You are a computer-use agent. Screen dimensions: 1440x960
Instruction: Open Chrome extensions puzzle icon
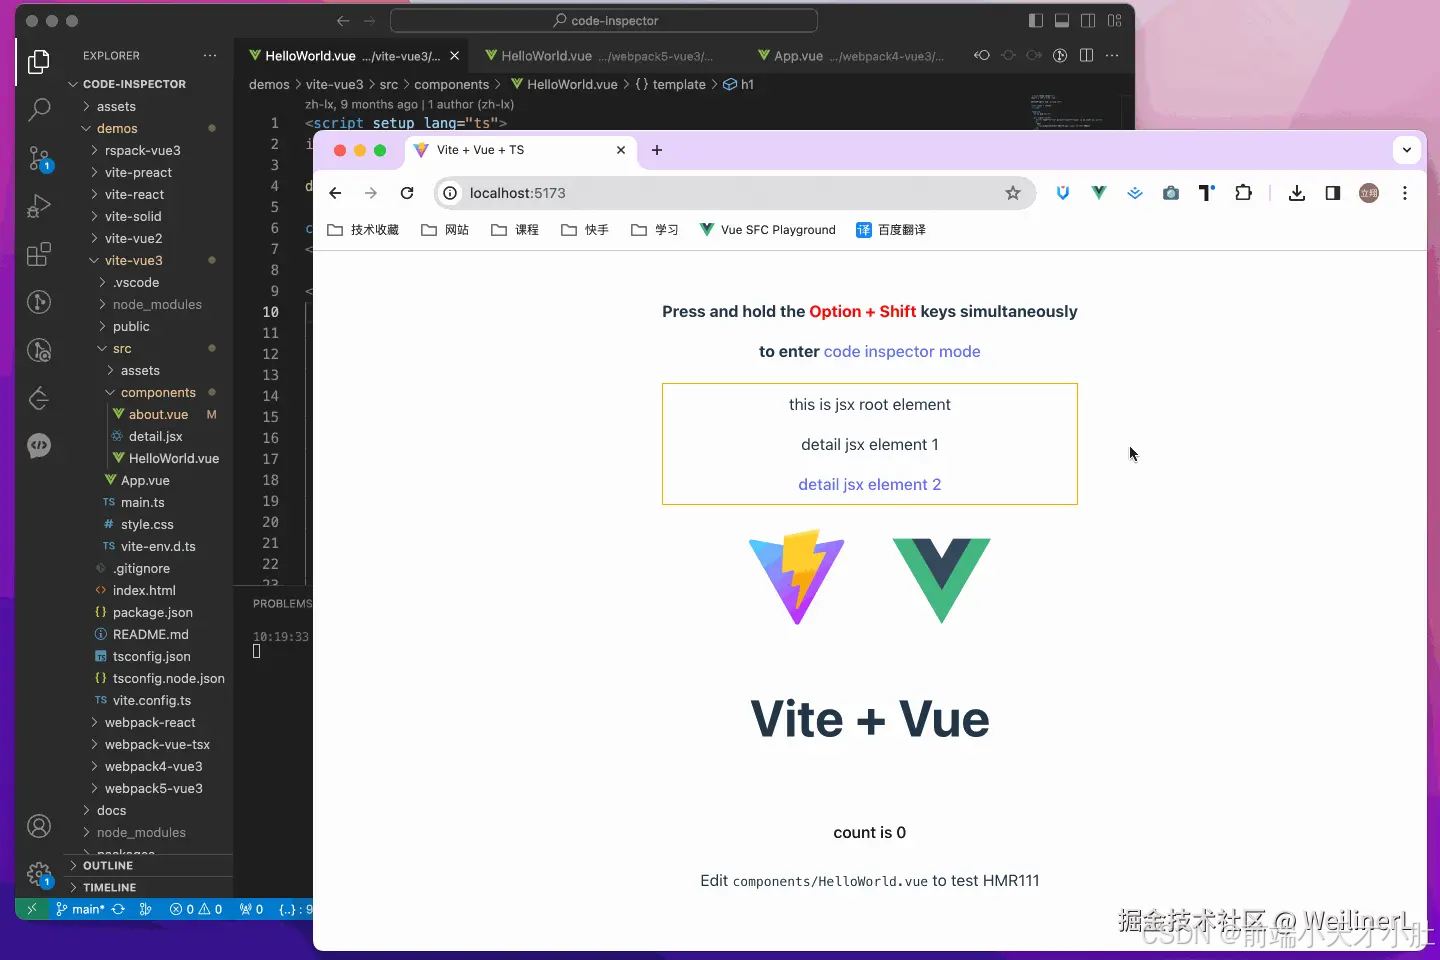pos(1243,193)
